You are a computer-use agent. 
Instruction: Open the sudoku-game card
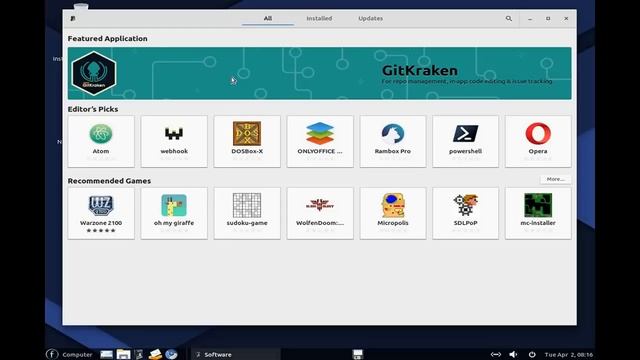[247, 213]
